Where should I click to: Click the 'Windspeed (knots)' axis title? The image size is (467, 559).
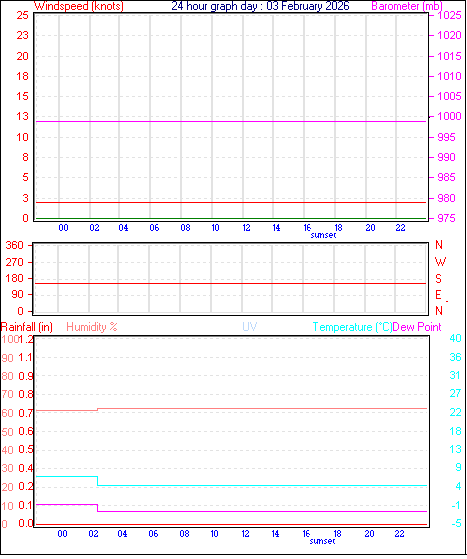79,6
